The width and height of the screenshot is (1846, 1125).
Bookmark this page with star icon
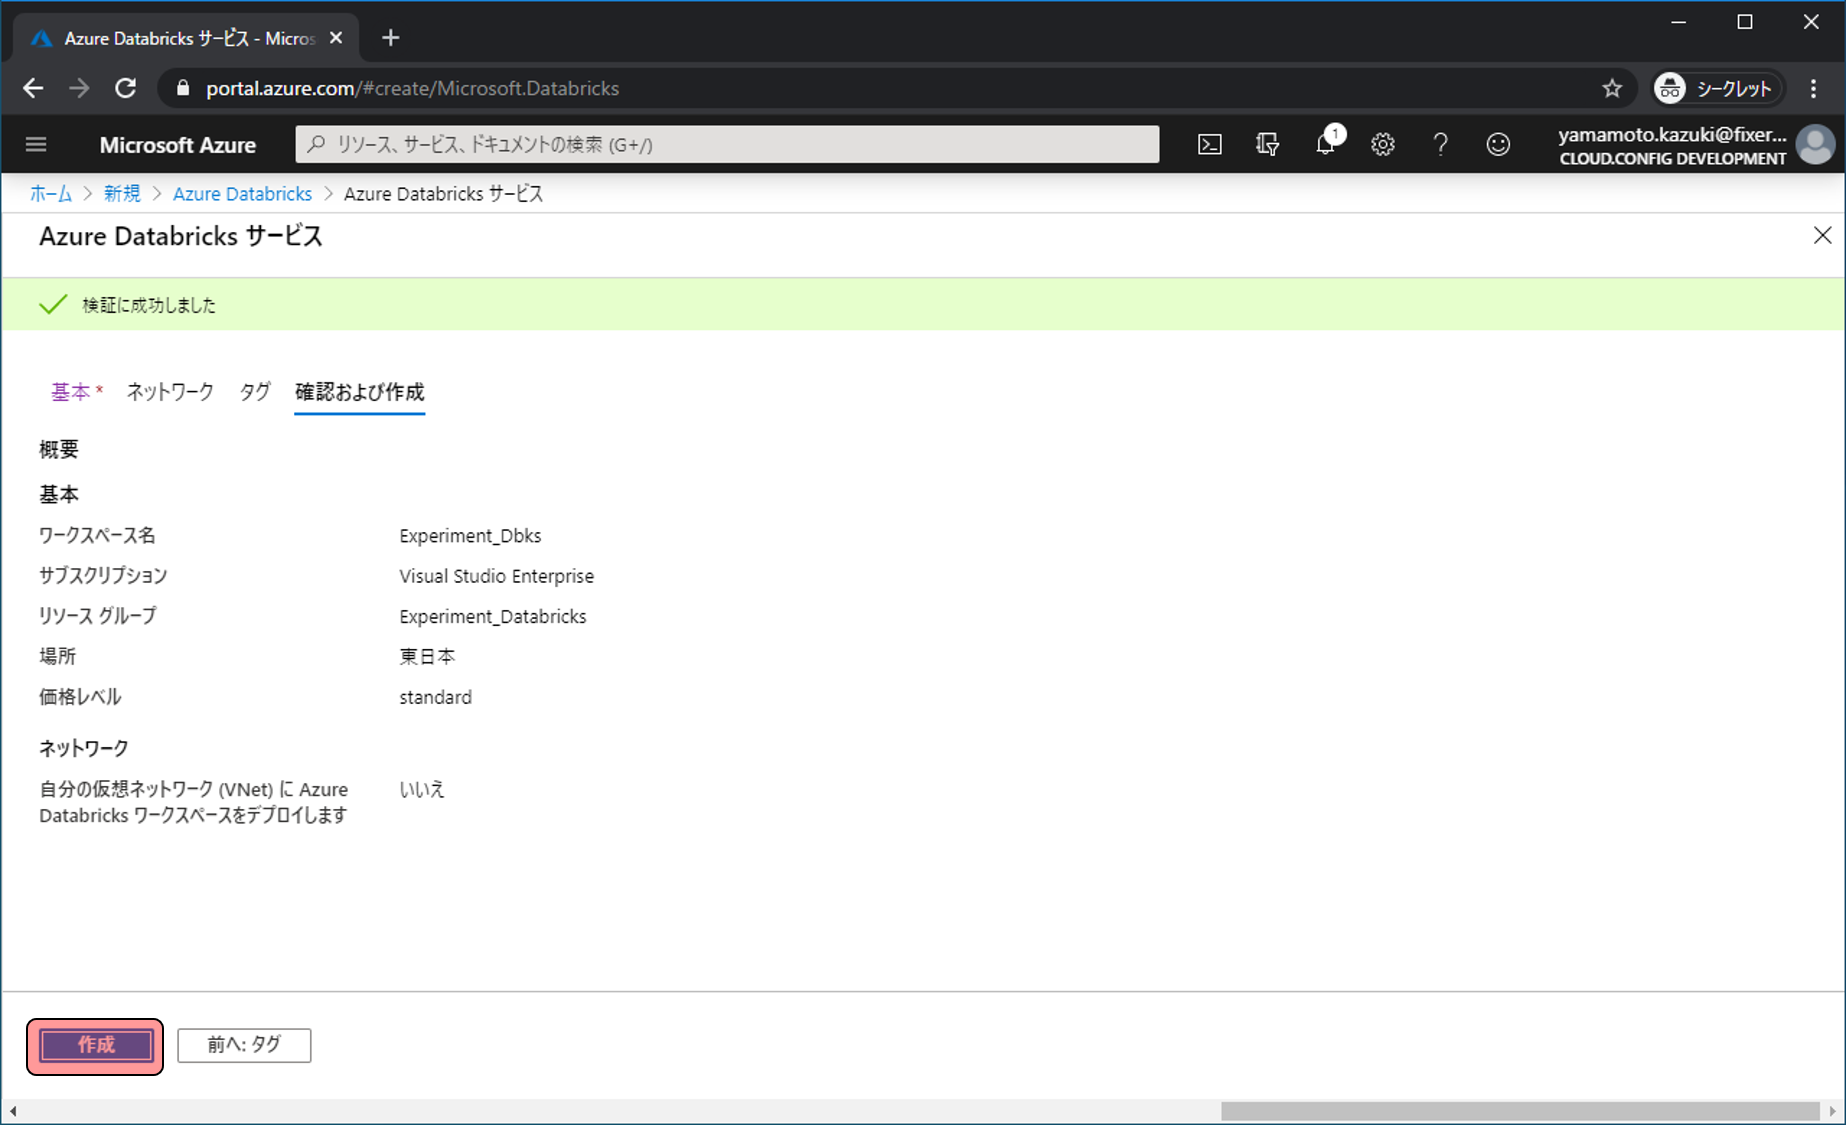pyautogui.click(x=1611, y=89)
